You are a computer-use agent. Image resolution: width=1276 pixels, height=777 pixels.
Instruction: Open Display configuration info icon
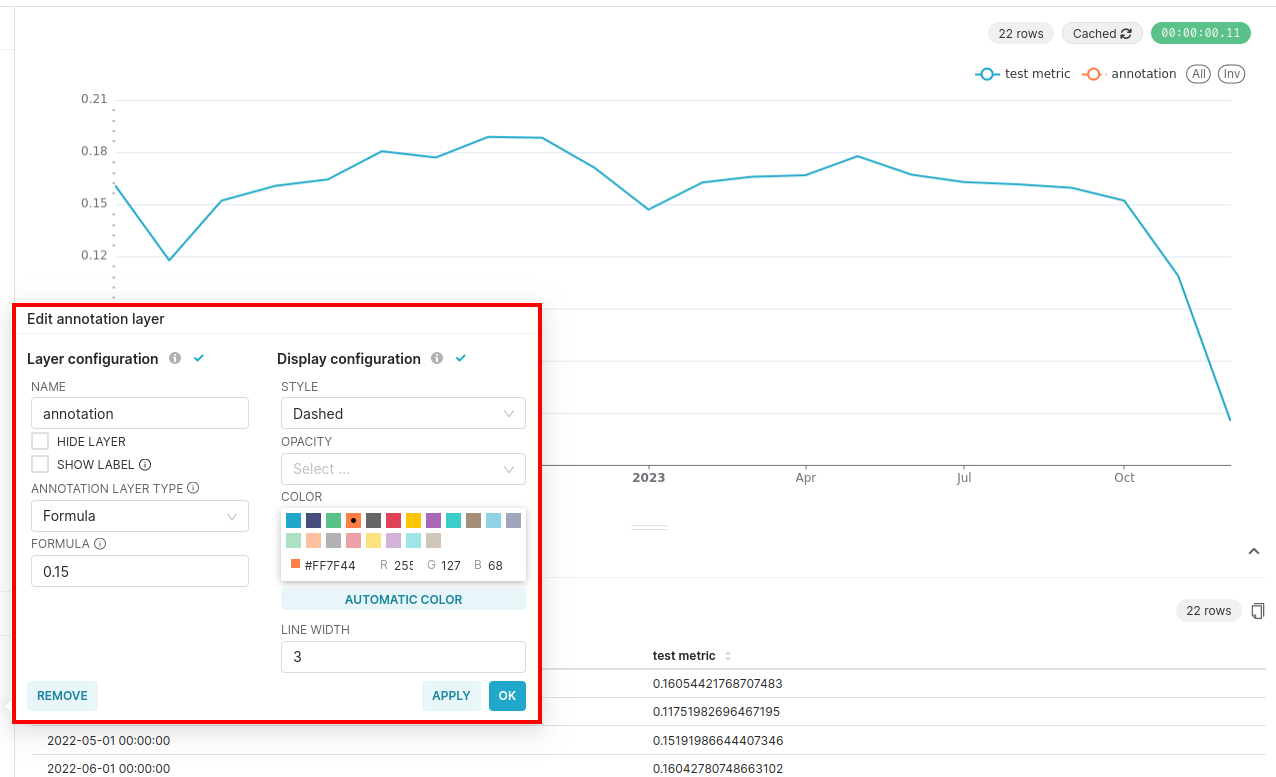(437, 358)
